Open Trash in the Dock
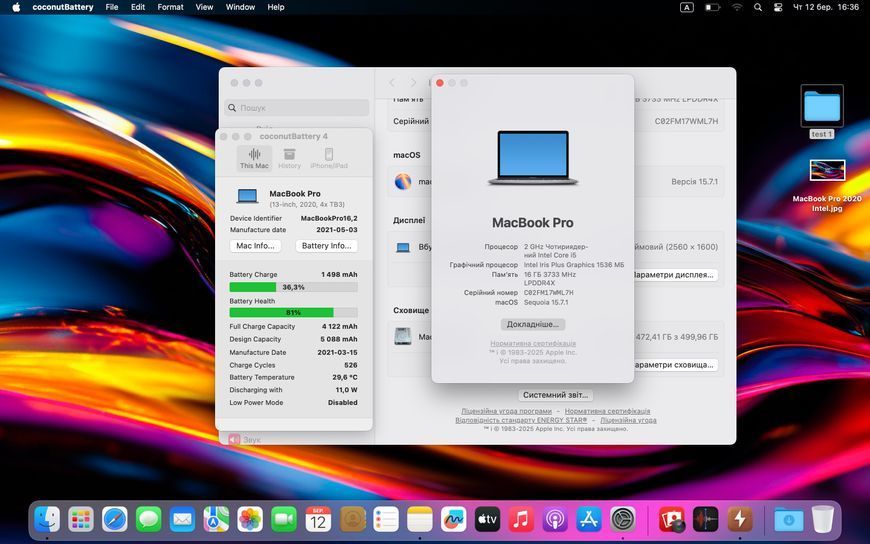Screen dimensions: 870x544 click(x=823, y=520)
